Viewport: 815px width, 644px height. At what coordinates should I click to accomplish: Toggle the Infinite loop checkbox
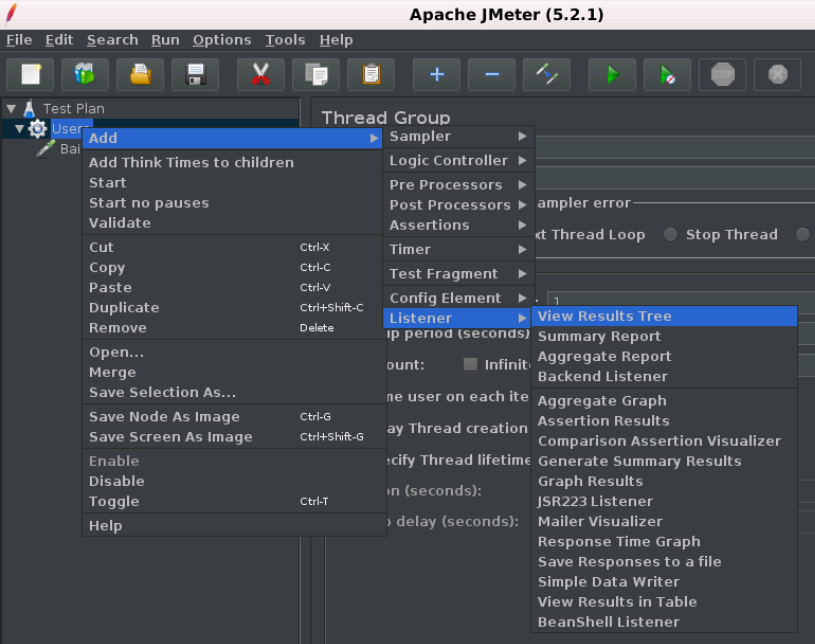click(x=470, y=364)
